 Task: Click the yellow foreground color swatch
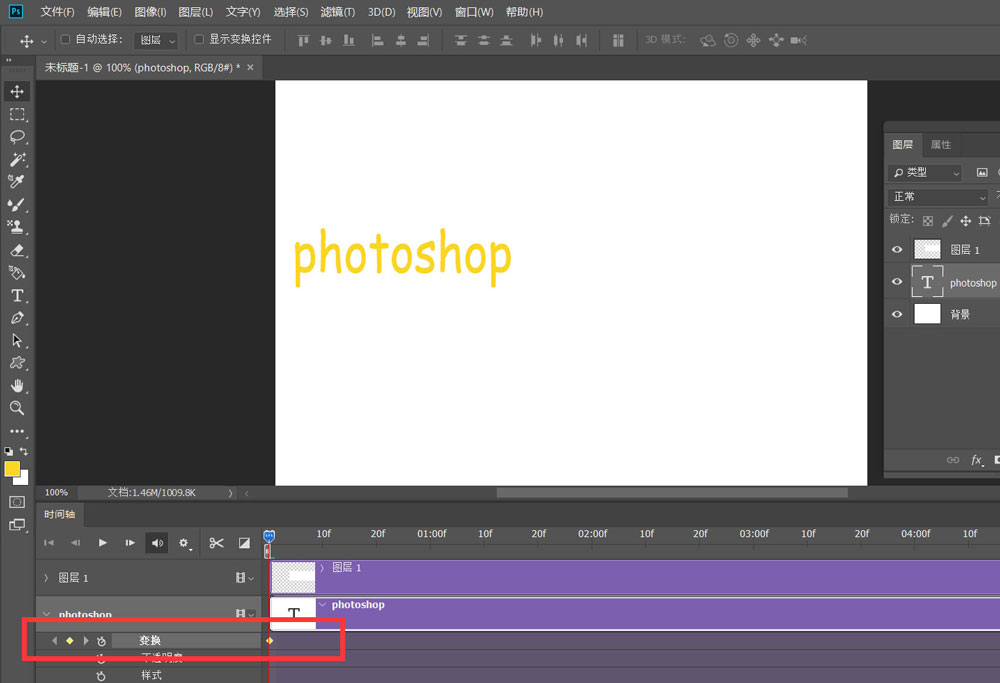(13, 469)
